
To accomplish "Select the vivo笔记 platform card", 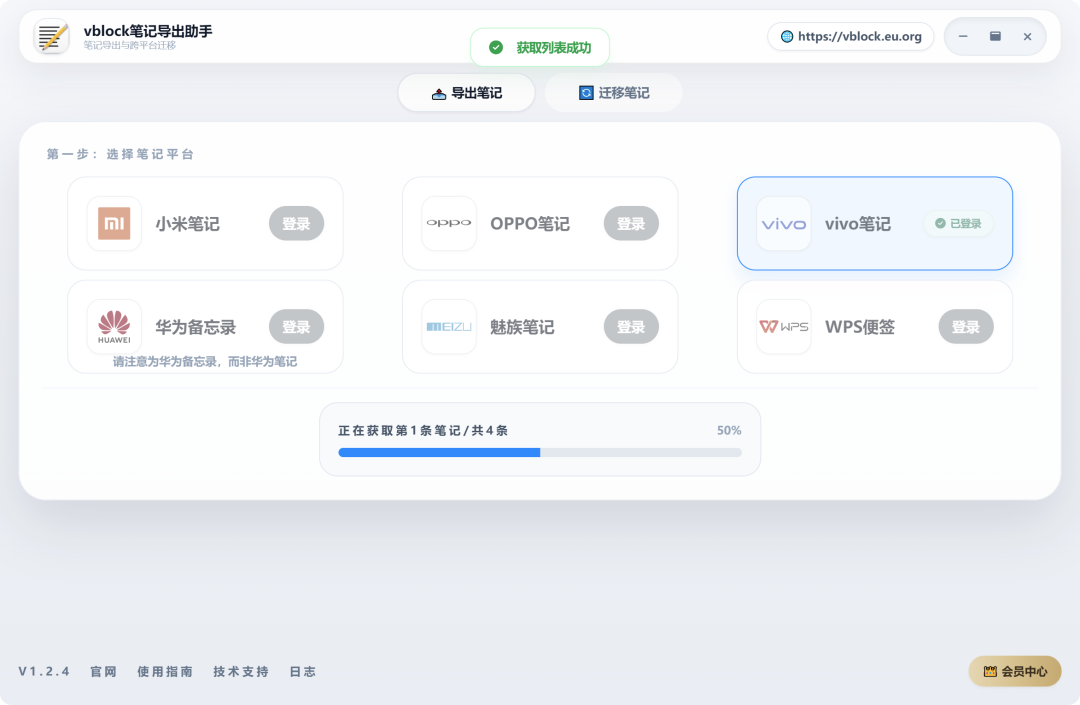I will (875, 223).
